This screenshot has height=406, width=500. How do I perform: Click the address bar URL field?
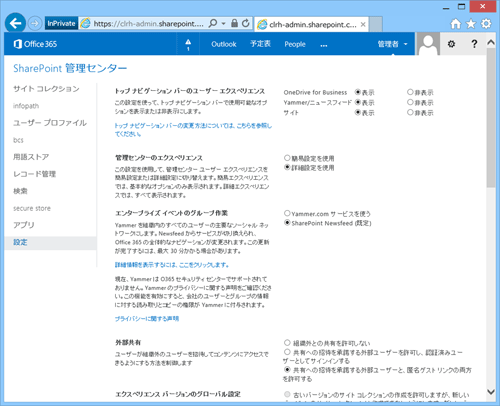click(148, 24)
